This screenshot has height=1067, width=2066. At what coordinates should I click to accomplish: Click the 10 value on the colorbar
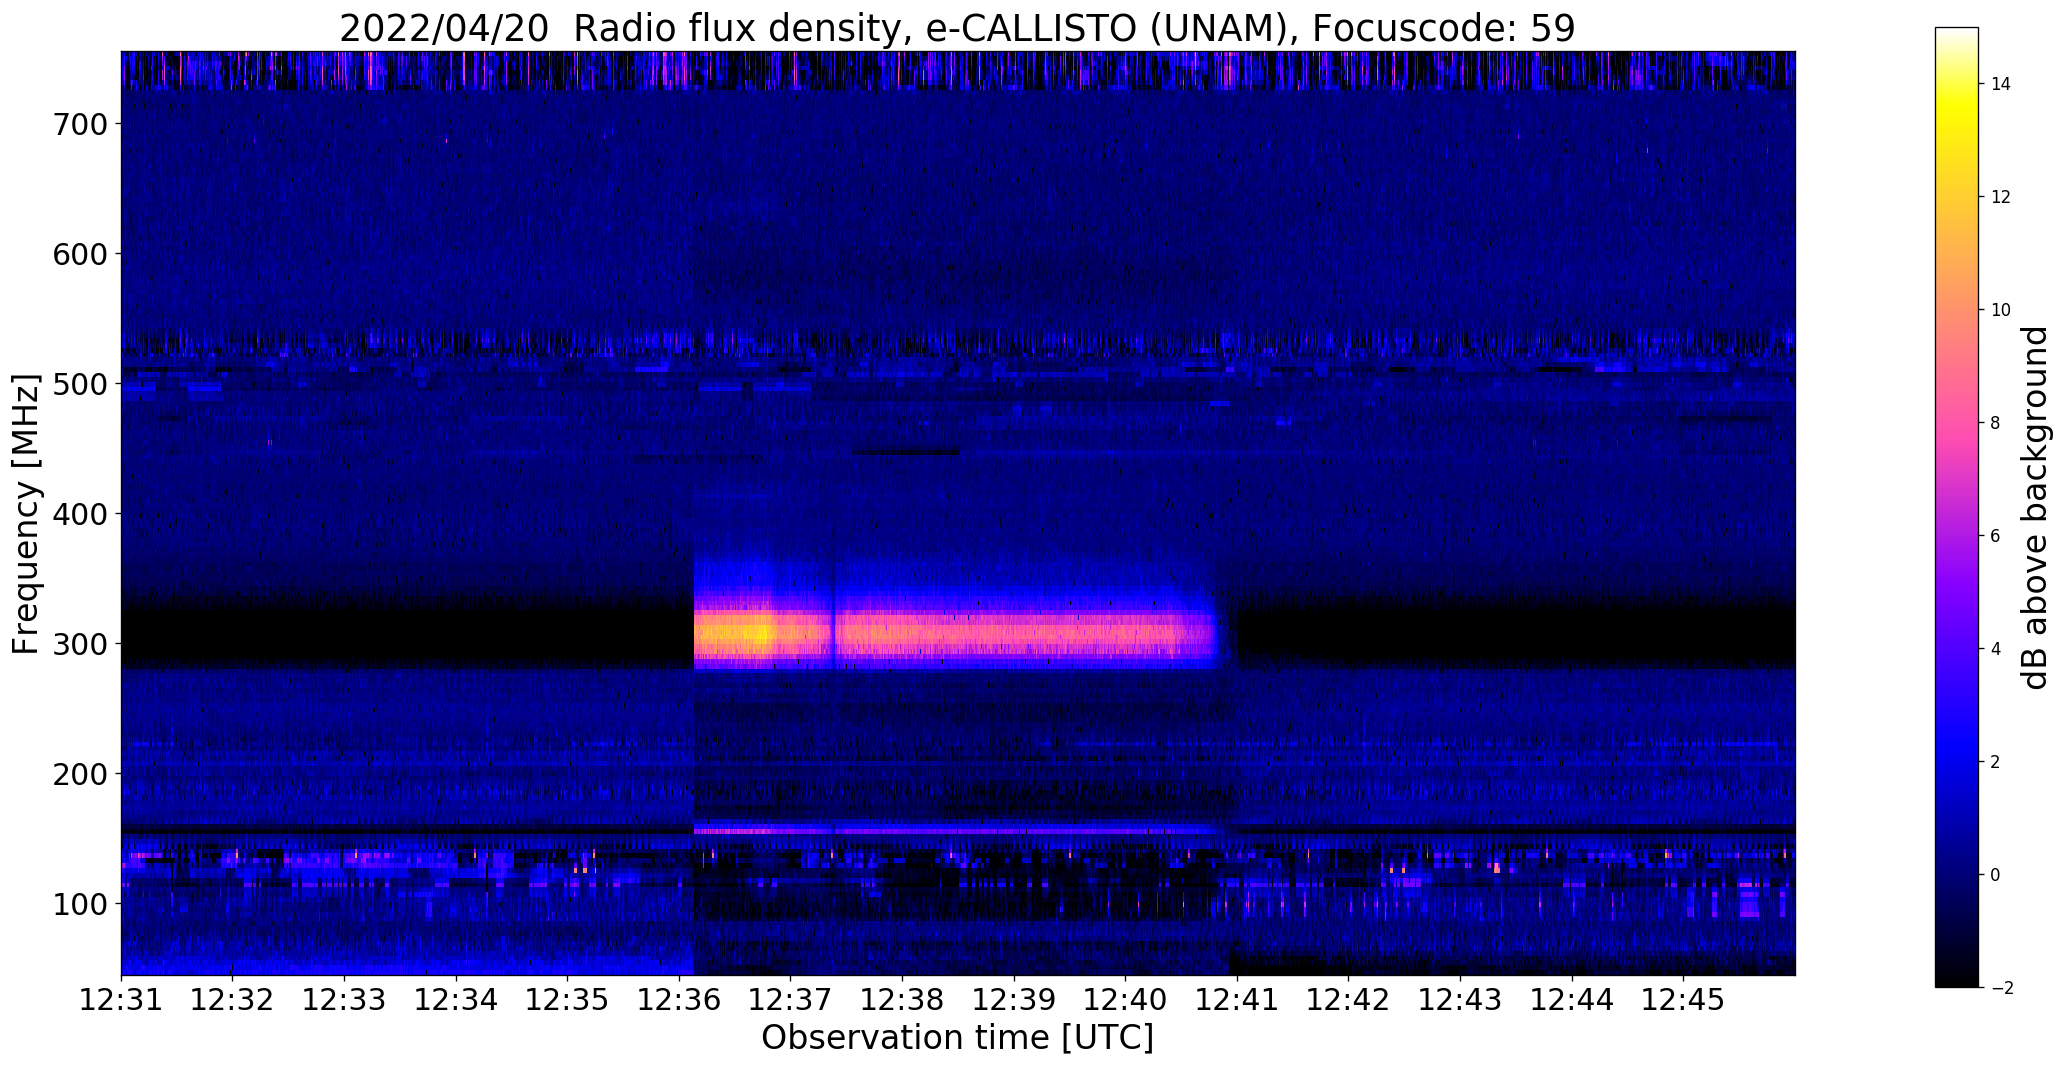tap(2001, 311)
